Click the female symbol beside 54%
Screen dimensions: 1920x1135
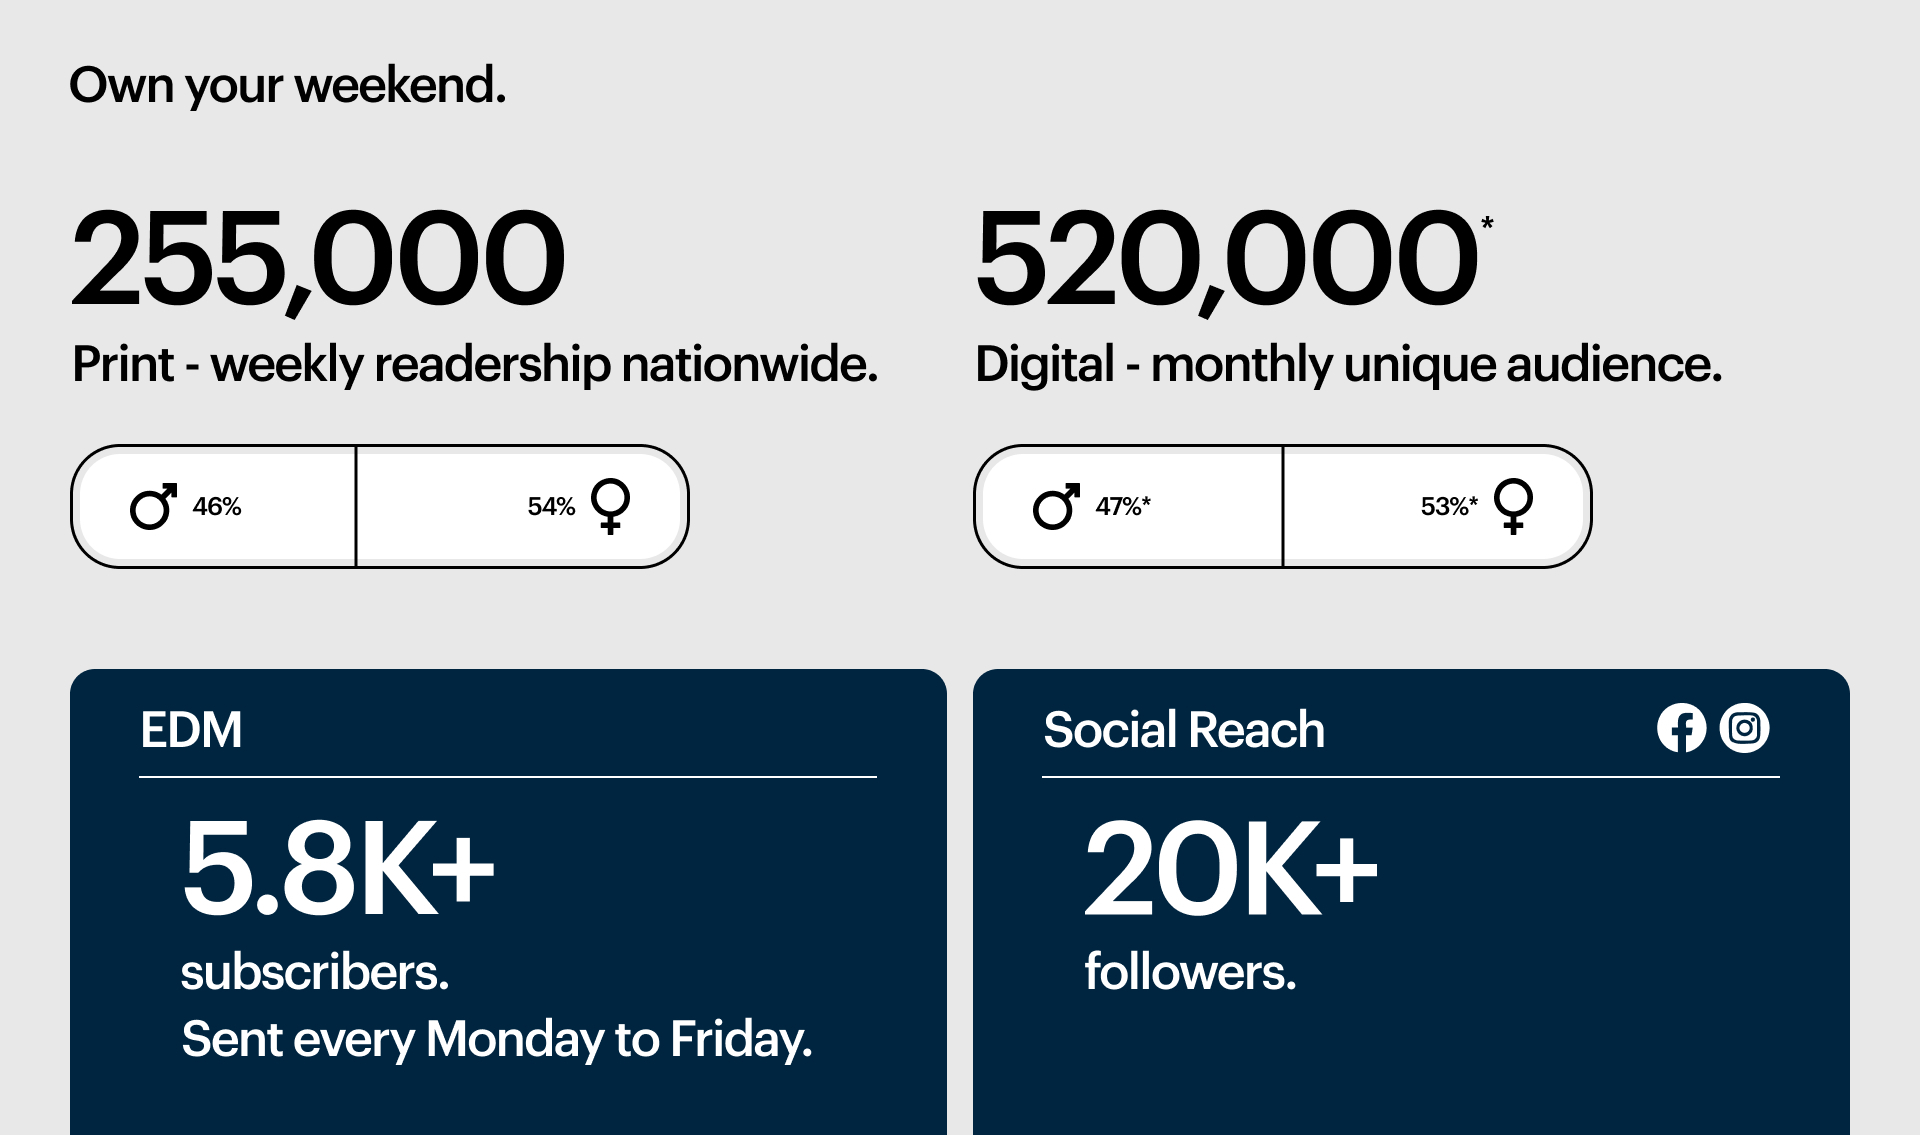[x=610, y=505]
